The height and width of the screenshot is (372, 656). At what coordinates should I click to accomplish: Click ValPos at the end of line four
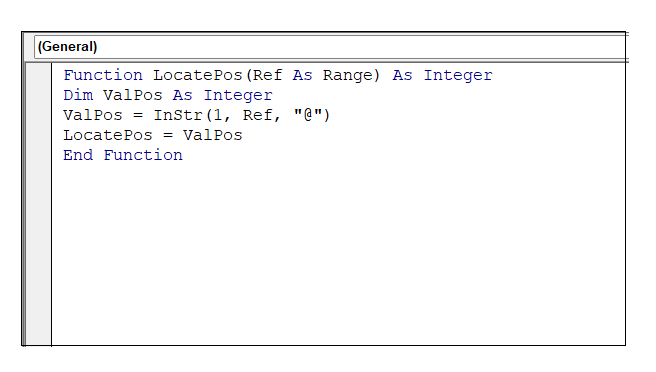click(x=213, y=135)
